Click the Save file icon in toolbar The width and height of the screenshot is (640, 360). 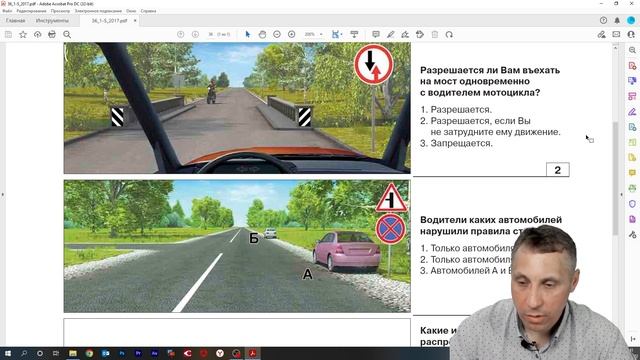click(8, 35)
